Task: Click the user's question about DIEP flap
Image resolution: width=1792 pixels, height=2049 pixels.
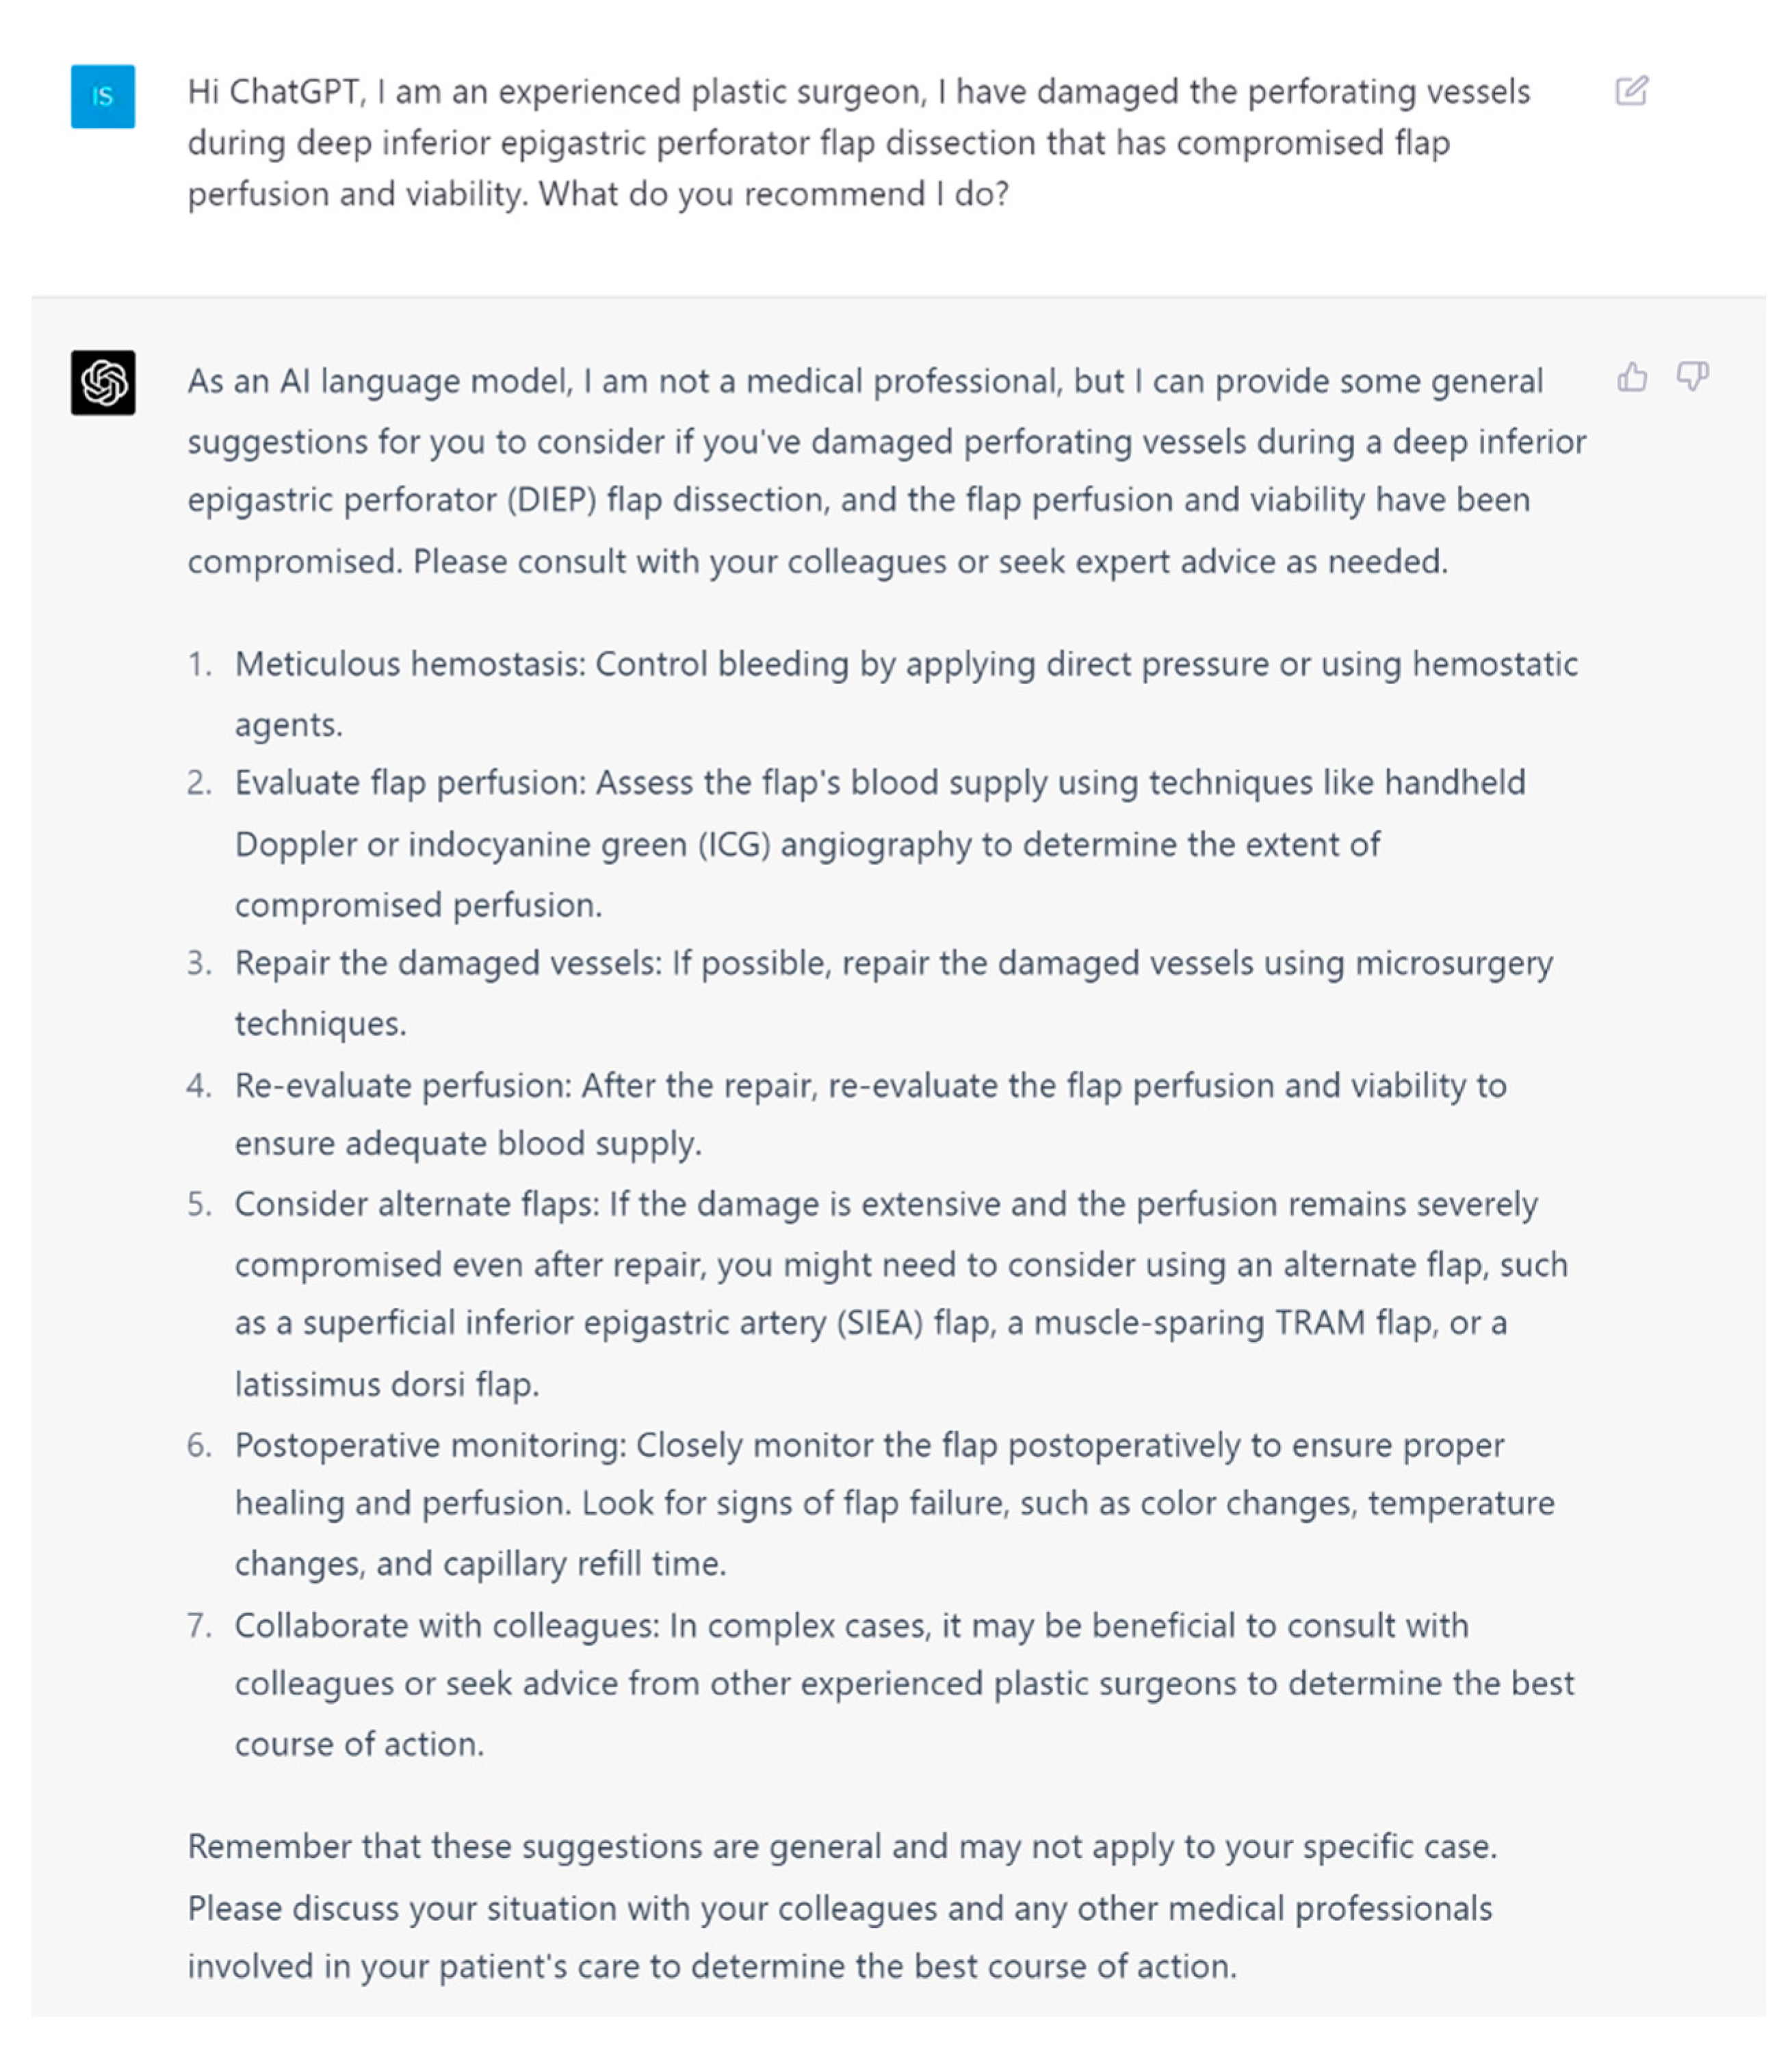Action: click(859, 143)
